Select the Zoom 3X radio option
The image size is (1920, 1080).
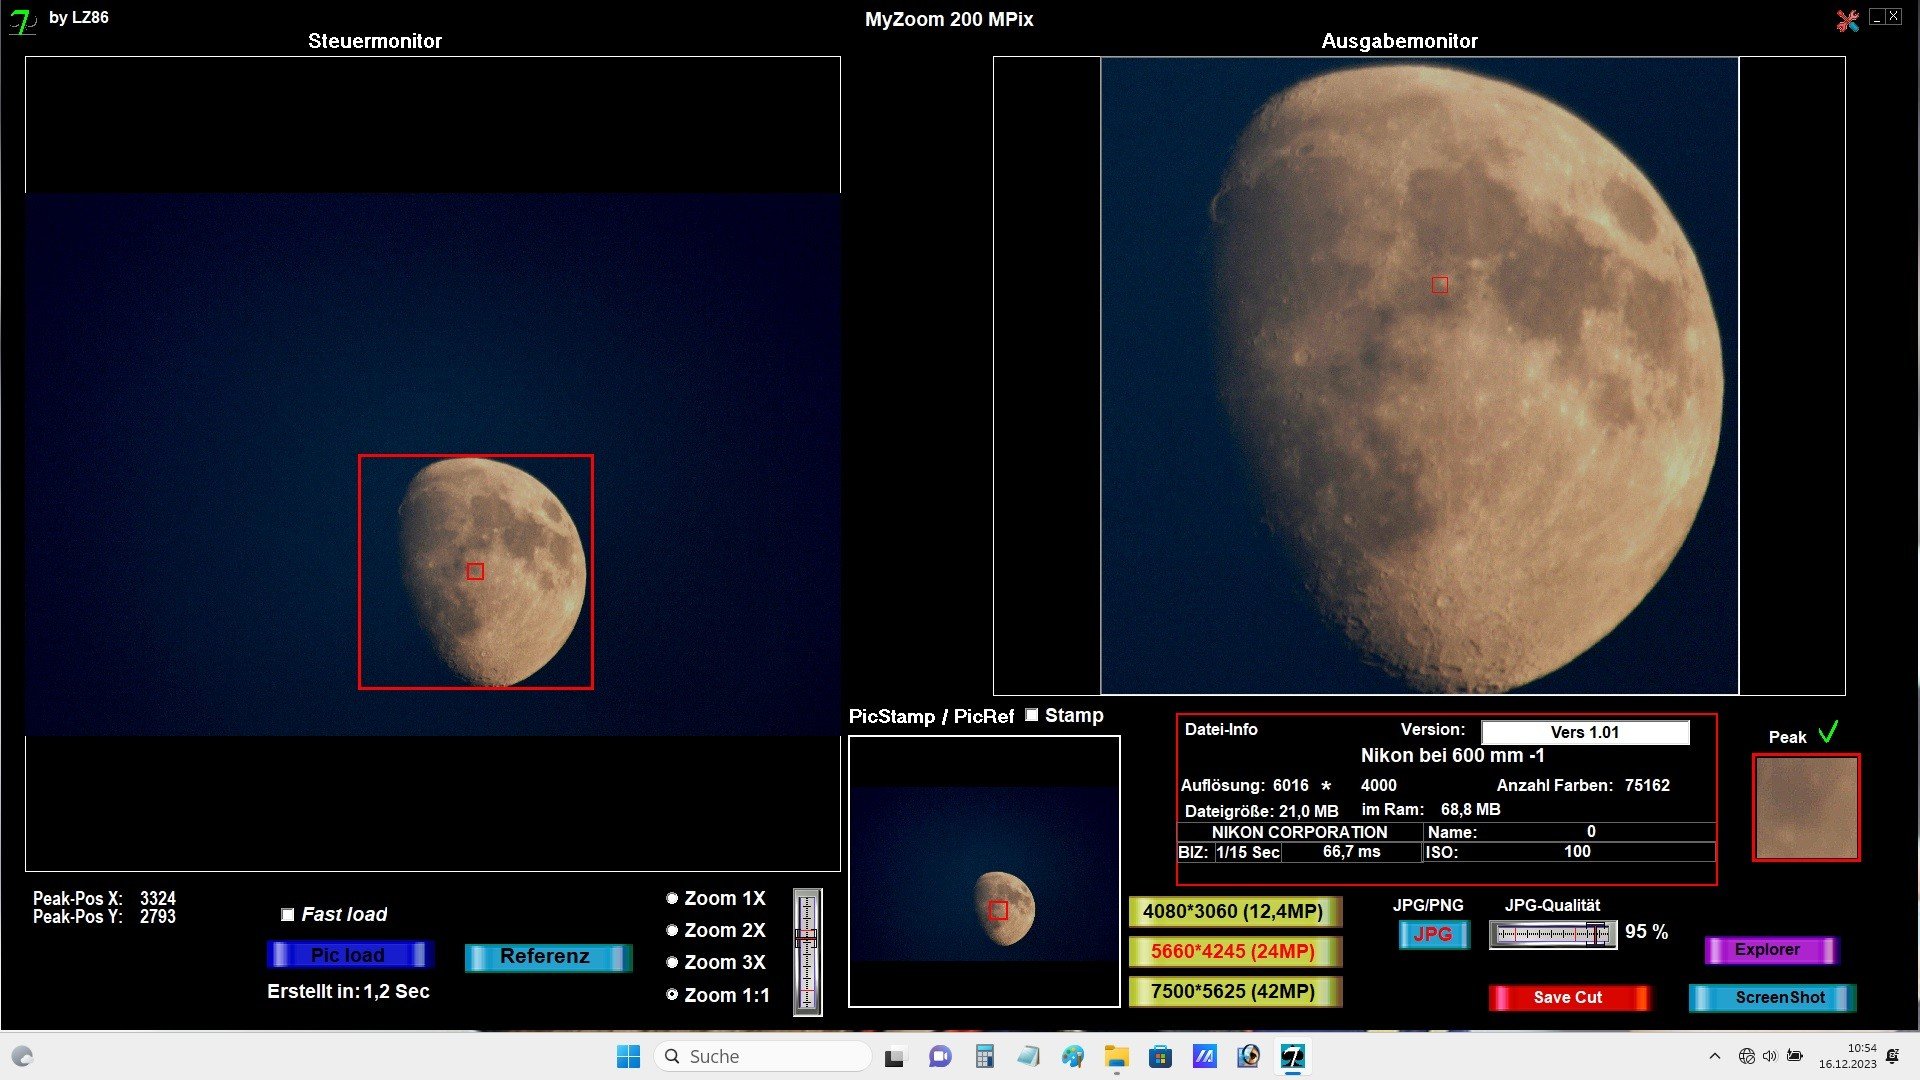tap(672, 962)
